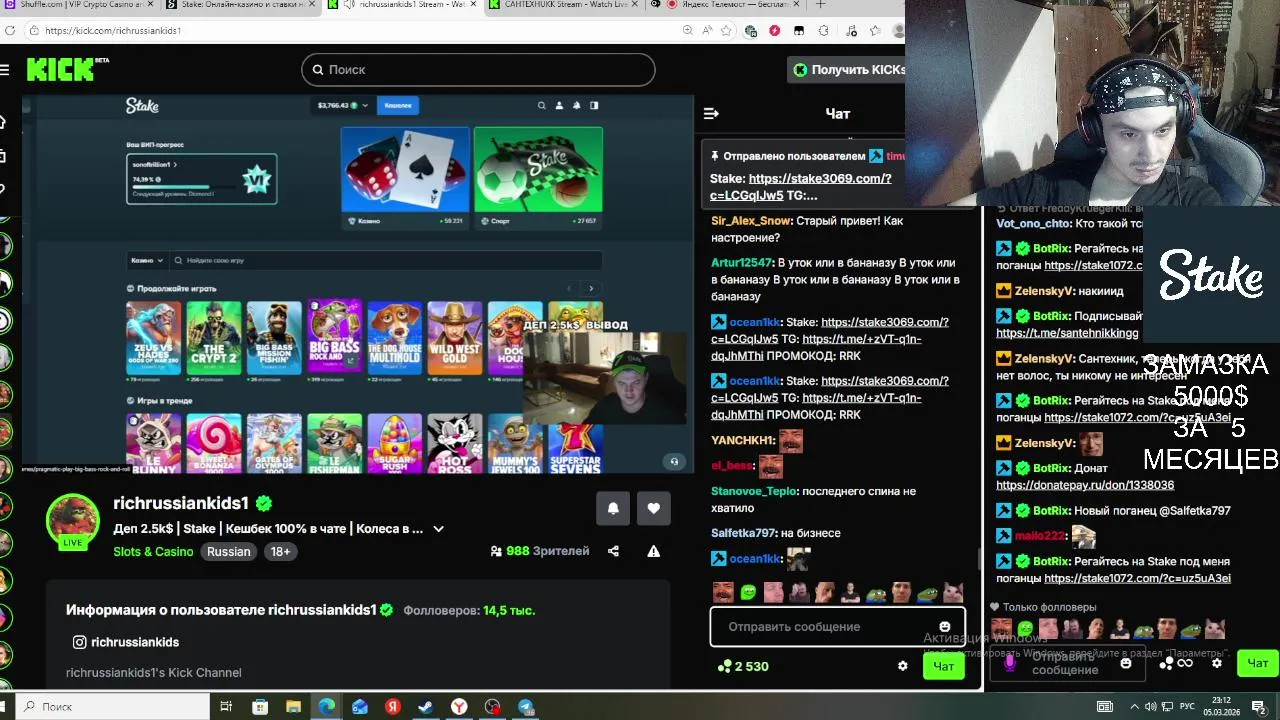The width and height of the screenshot is (1280, 720).
Task: Click the richrussiankids1 channel avatar
Action: pyautogui.click(x=73, y=520)
